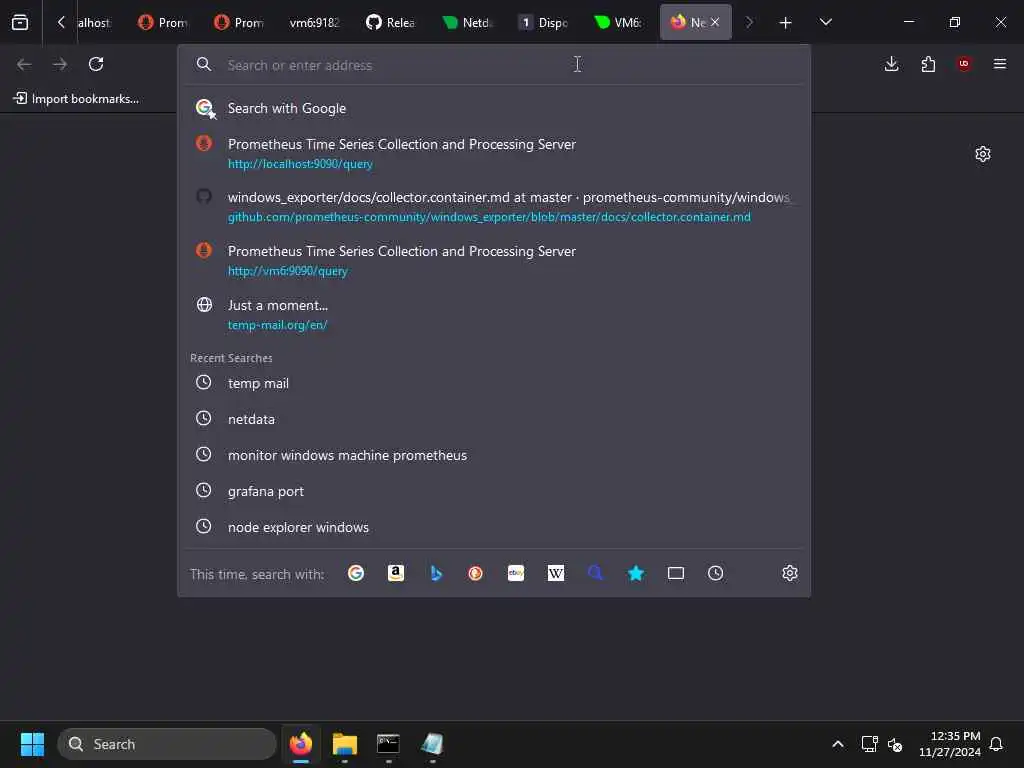Click Import bookmarks in bookmarks toolbar
Viewport: 1024px width, 768px height.
tap(76, 99)
